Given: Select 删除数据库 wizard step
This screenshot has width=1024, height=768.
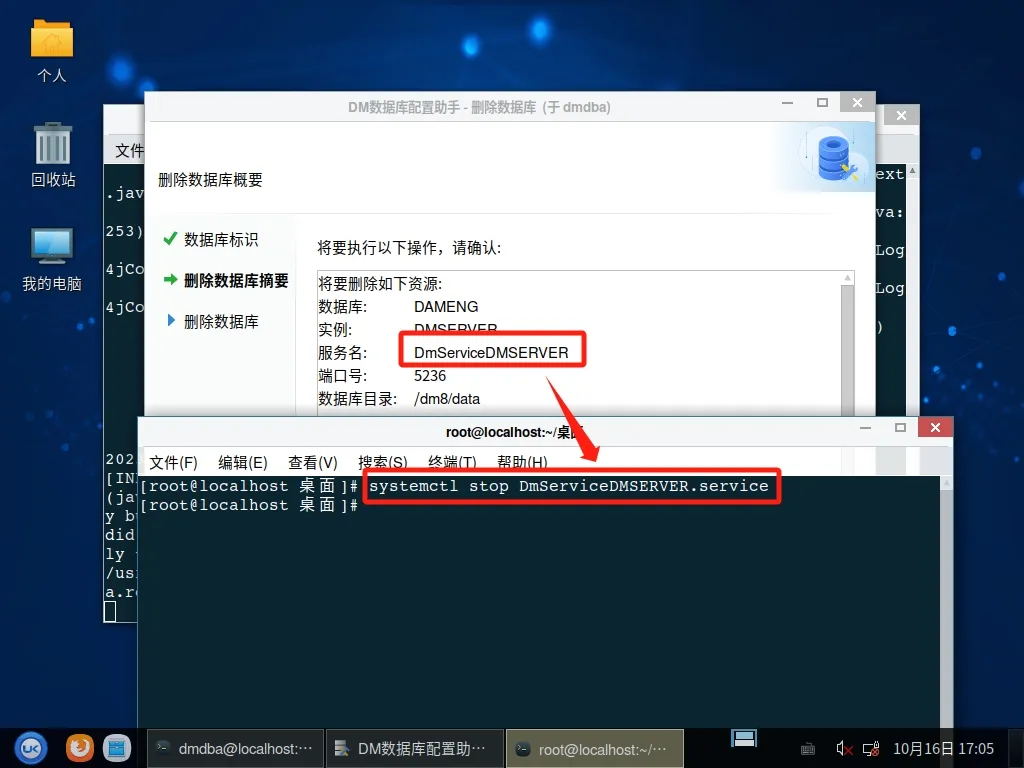Looking at the screenshot, I should pos(221,322).
